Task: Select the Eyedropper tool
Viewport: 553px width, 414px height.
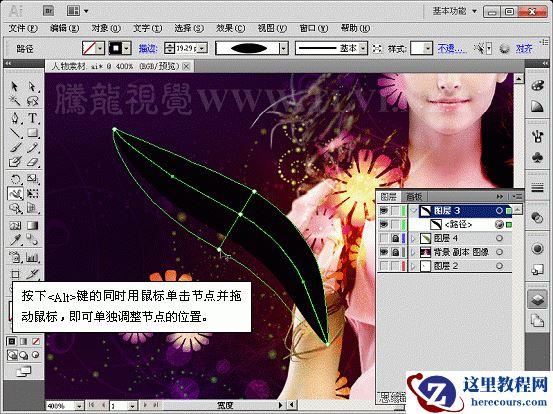Action: (x=14, y=240)
